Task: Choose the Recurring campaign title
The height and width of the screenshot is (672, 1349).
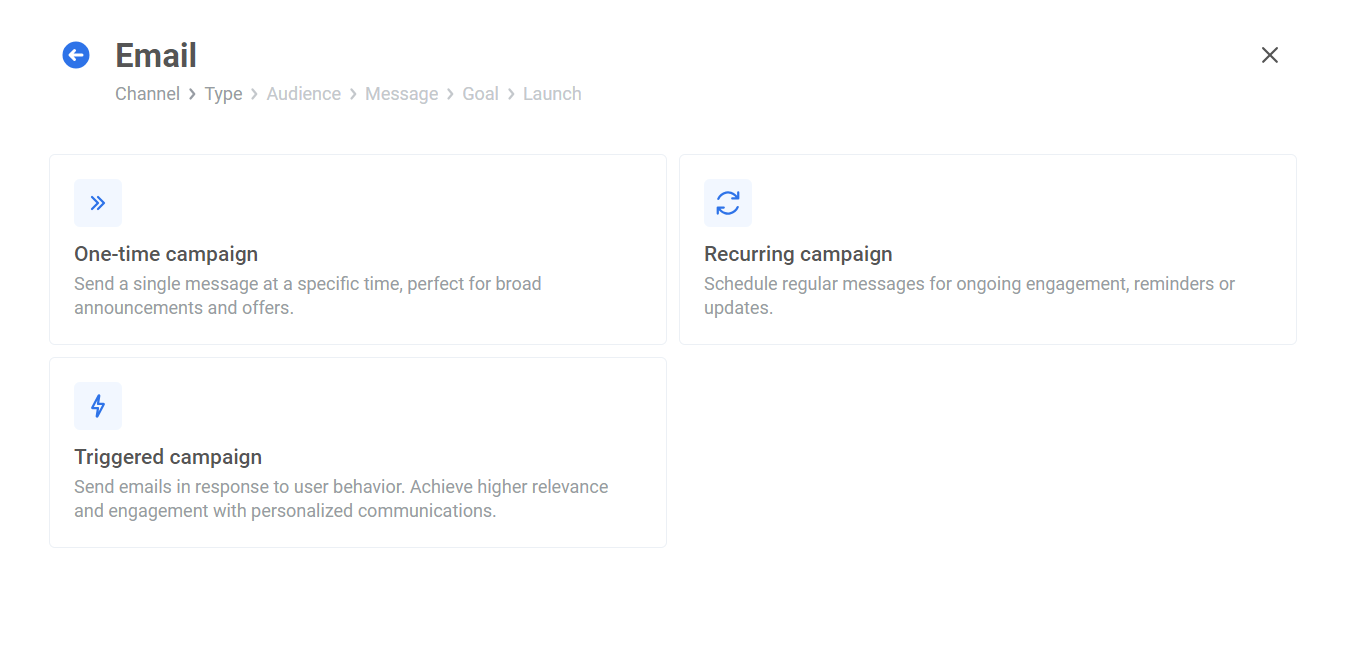Action: pos(798,254)
